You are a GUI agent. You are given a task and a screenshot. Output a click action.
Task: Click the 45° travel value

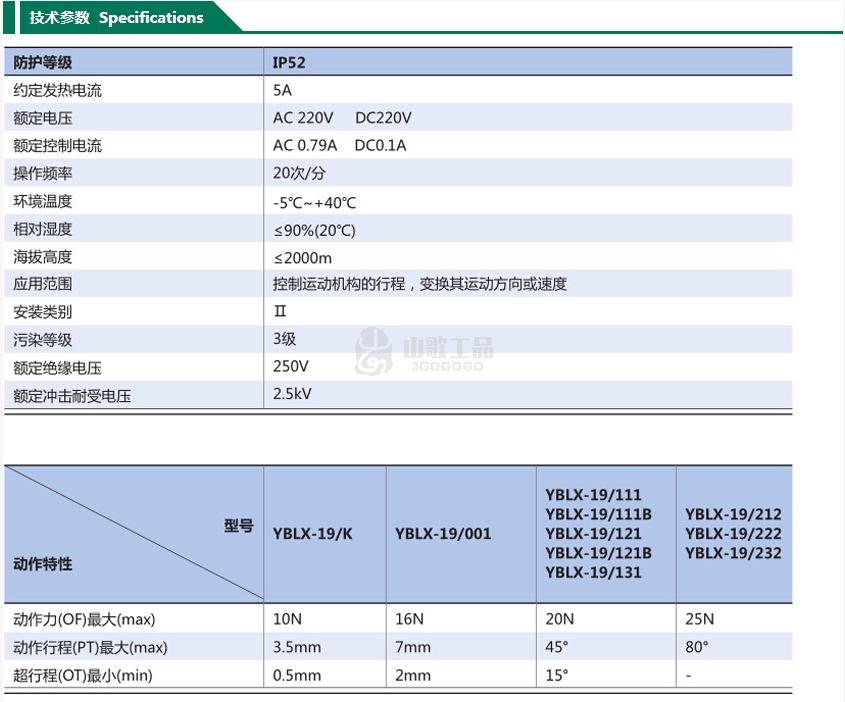(x=557, y=647)
